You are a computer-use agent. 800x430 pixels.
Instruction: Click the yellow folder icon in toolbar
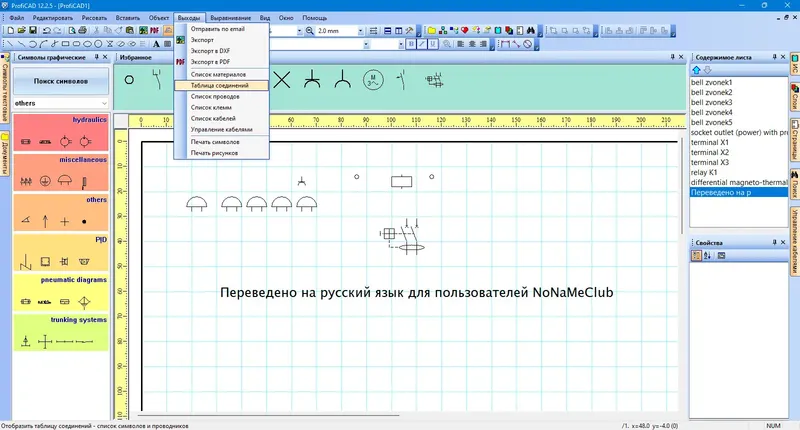pos(432,31)
